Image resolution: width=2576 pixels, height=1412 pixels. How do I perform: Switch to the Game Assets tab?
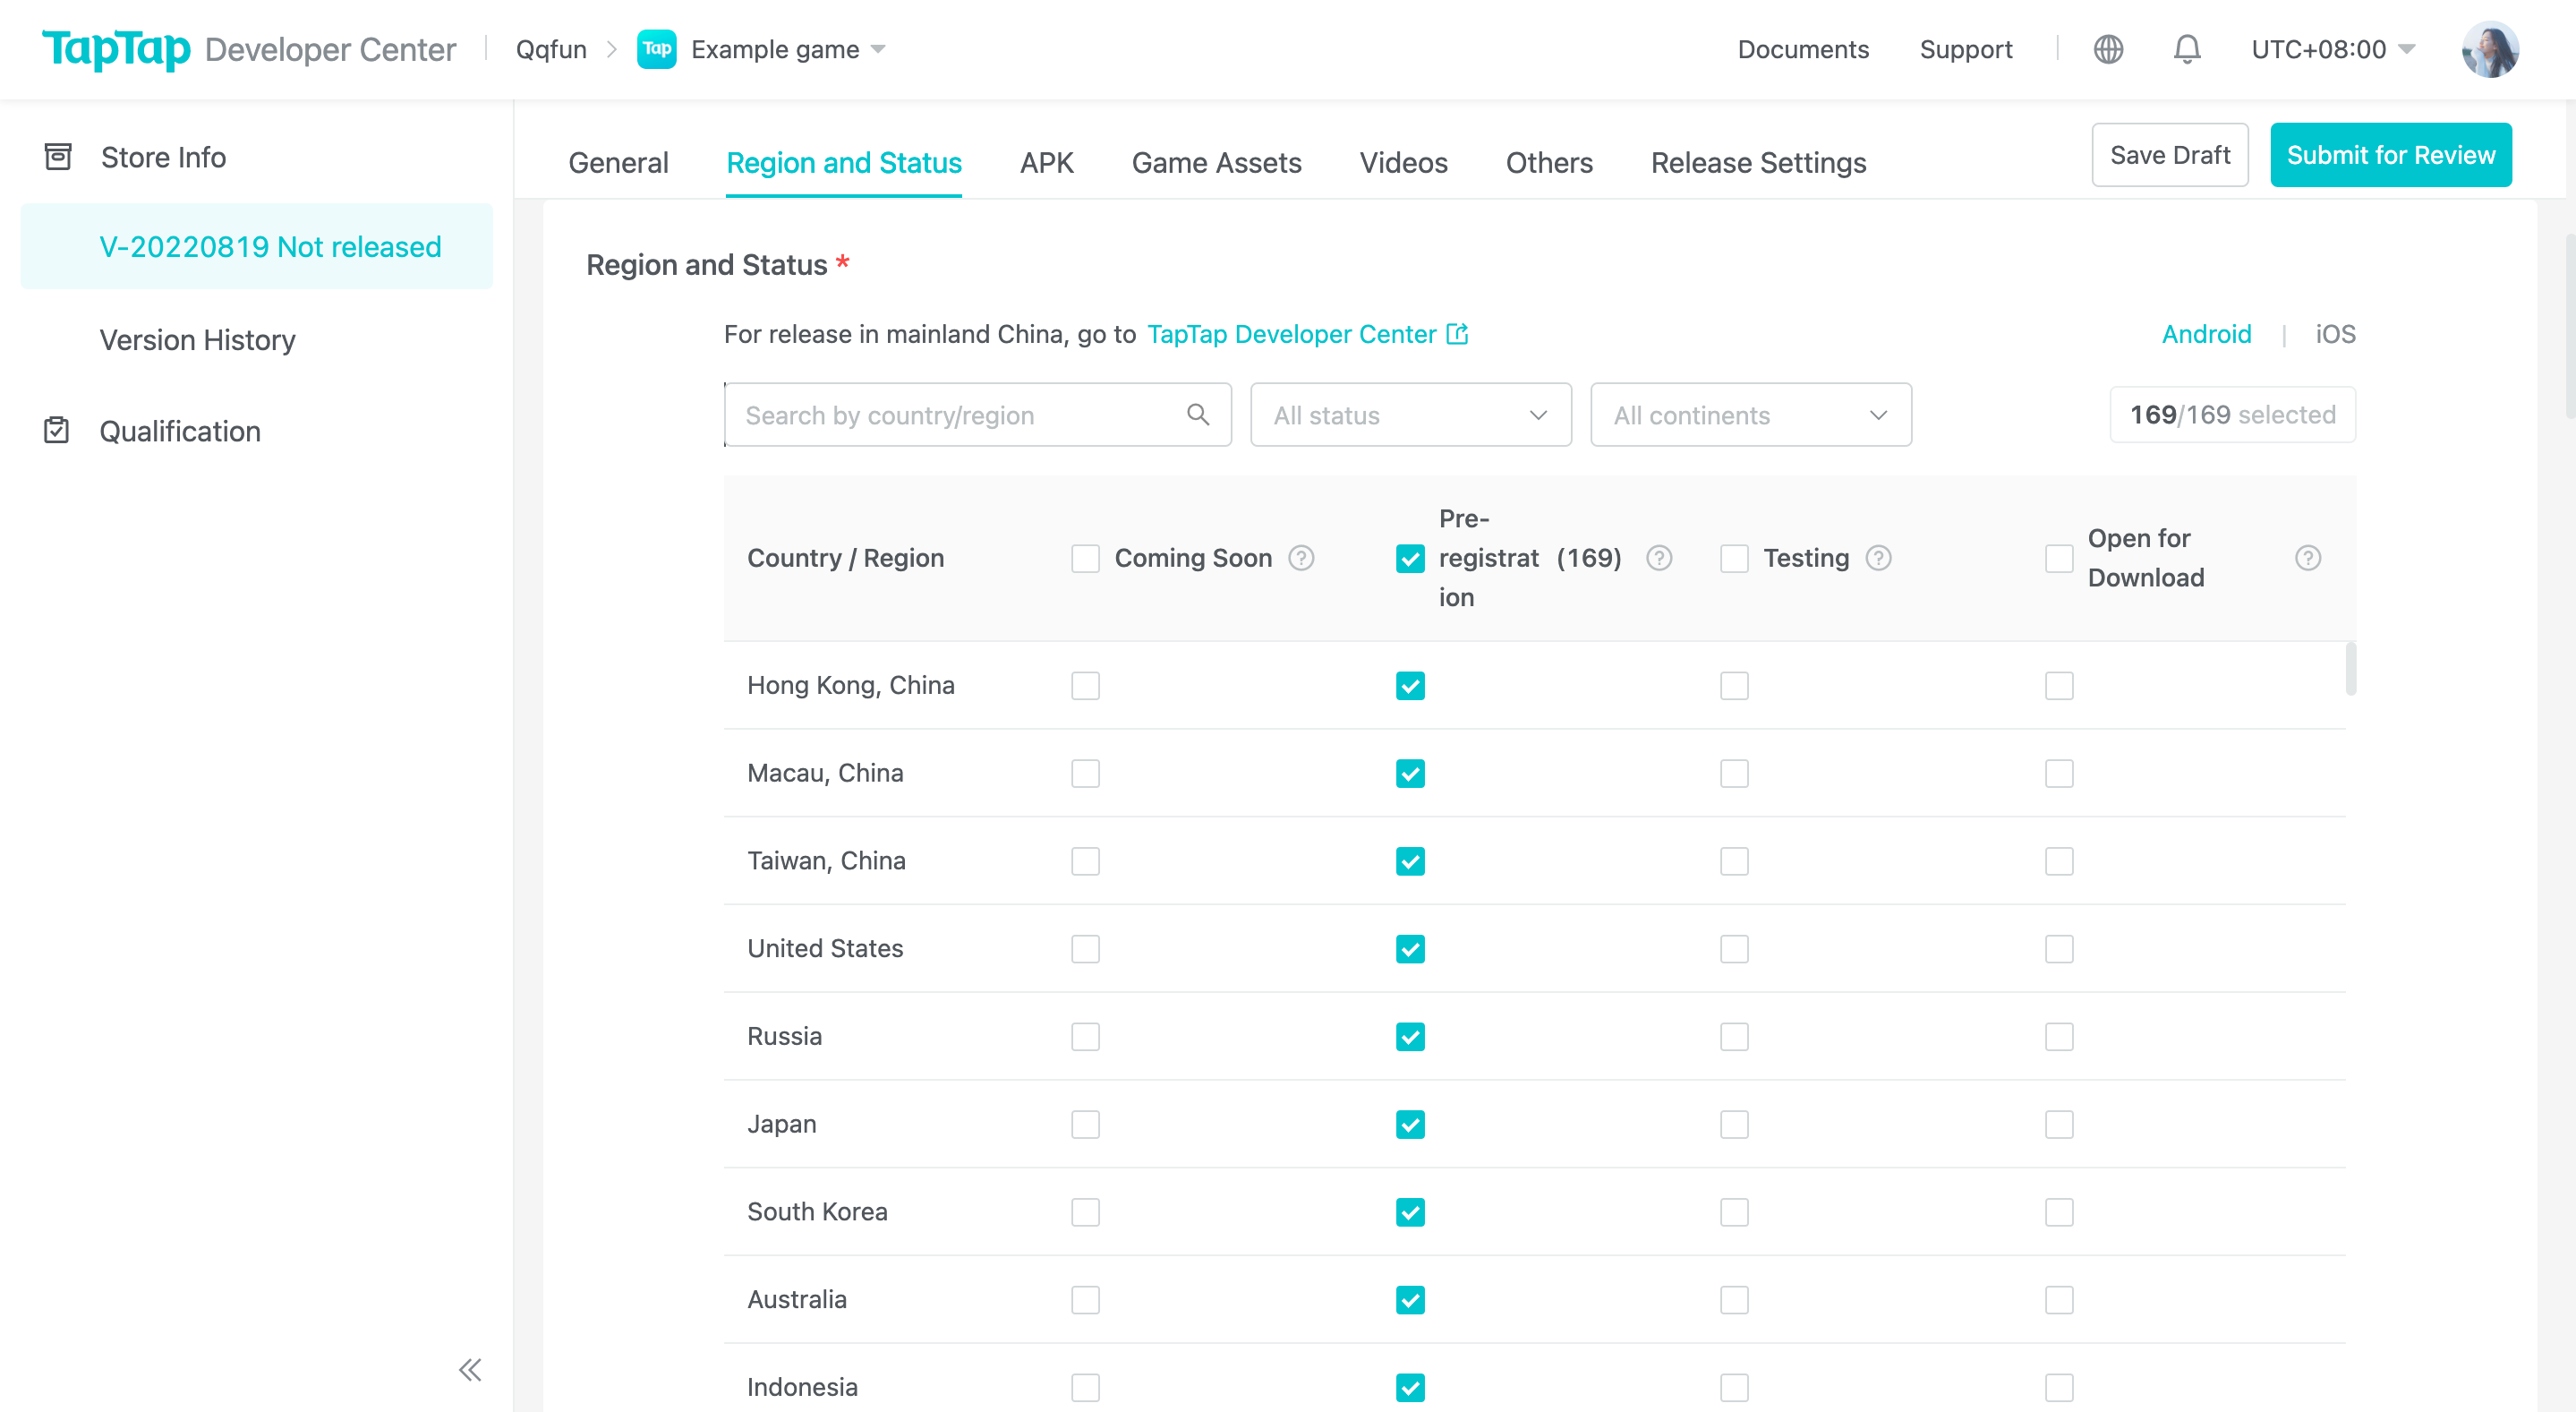tap(1216, 163)
